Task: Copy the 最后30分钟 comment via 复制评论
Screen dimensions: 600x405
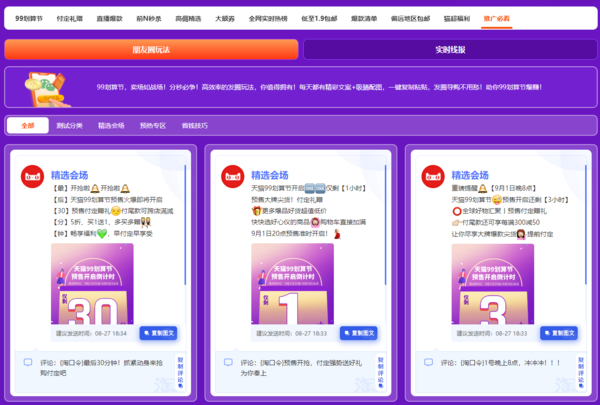Action: click(181, 372)
